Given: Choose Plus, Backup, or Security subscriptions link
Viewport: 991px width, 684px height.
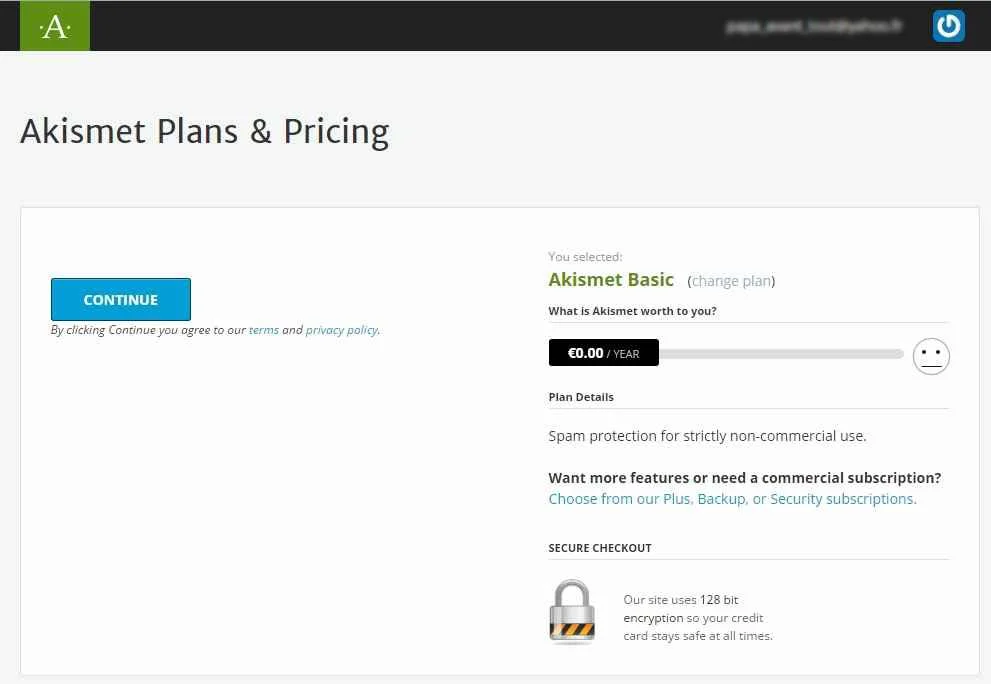Looking at the screenshot, I should tap(732, 498).
